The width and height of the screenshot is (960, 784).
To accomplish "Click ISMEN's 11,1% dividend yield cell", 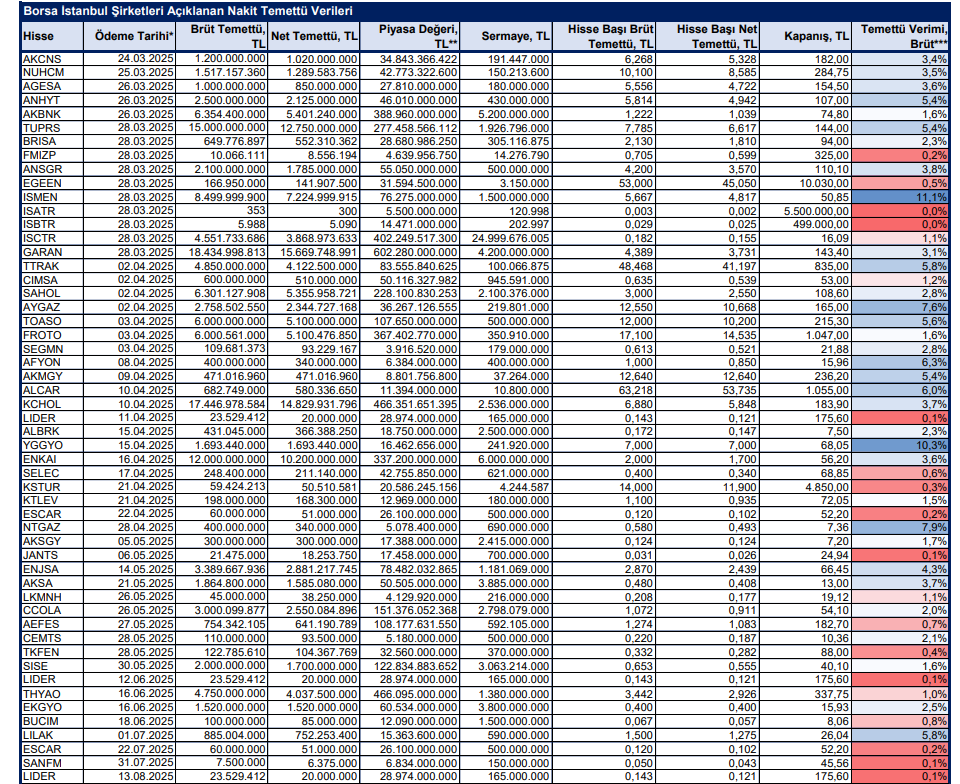I will point(900,197).
